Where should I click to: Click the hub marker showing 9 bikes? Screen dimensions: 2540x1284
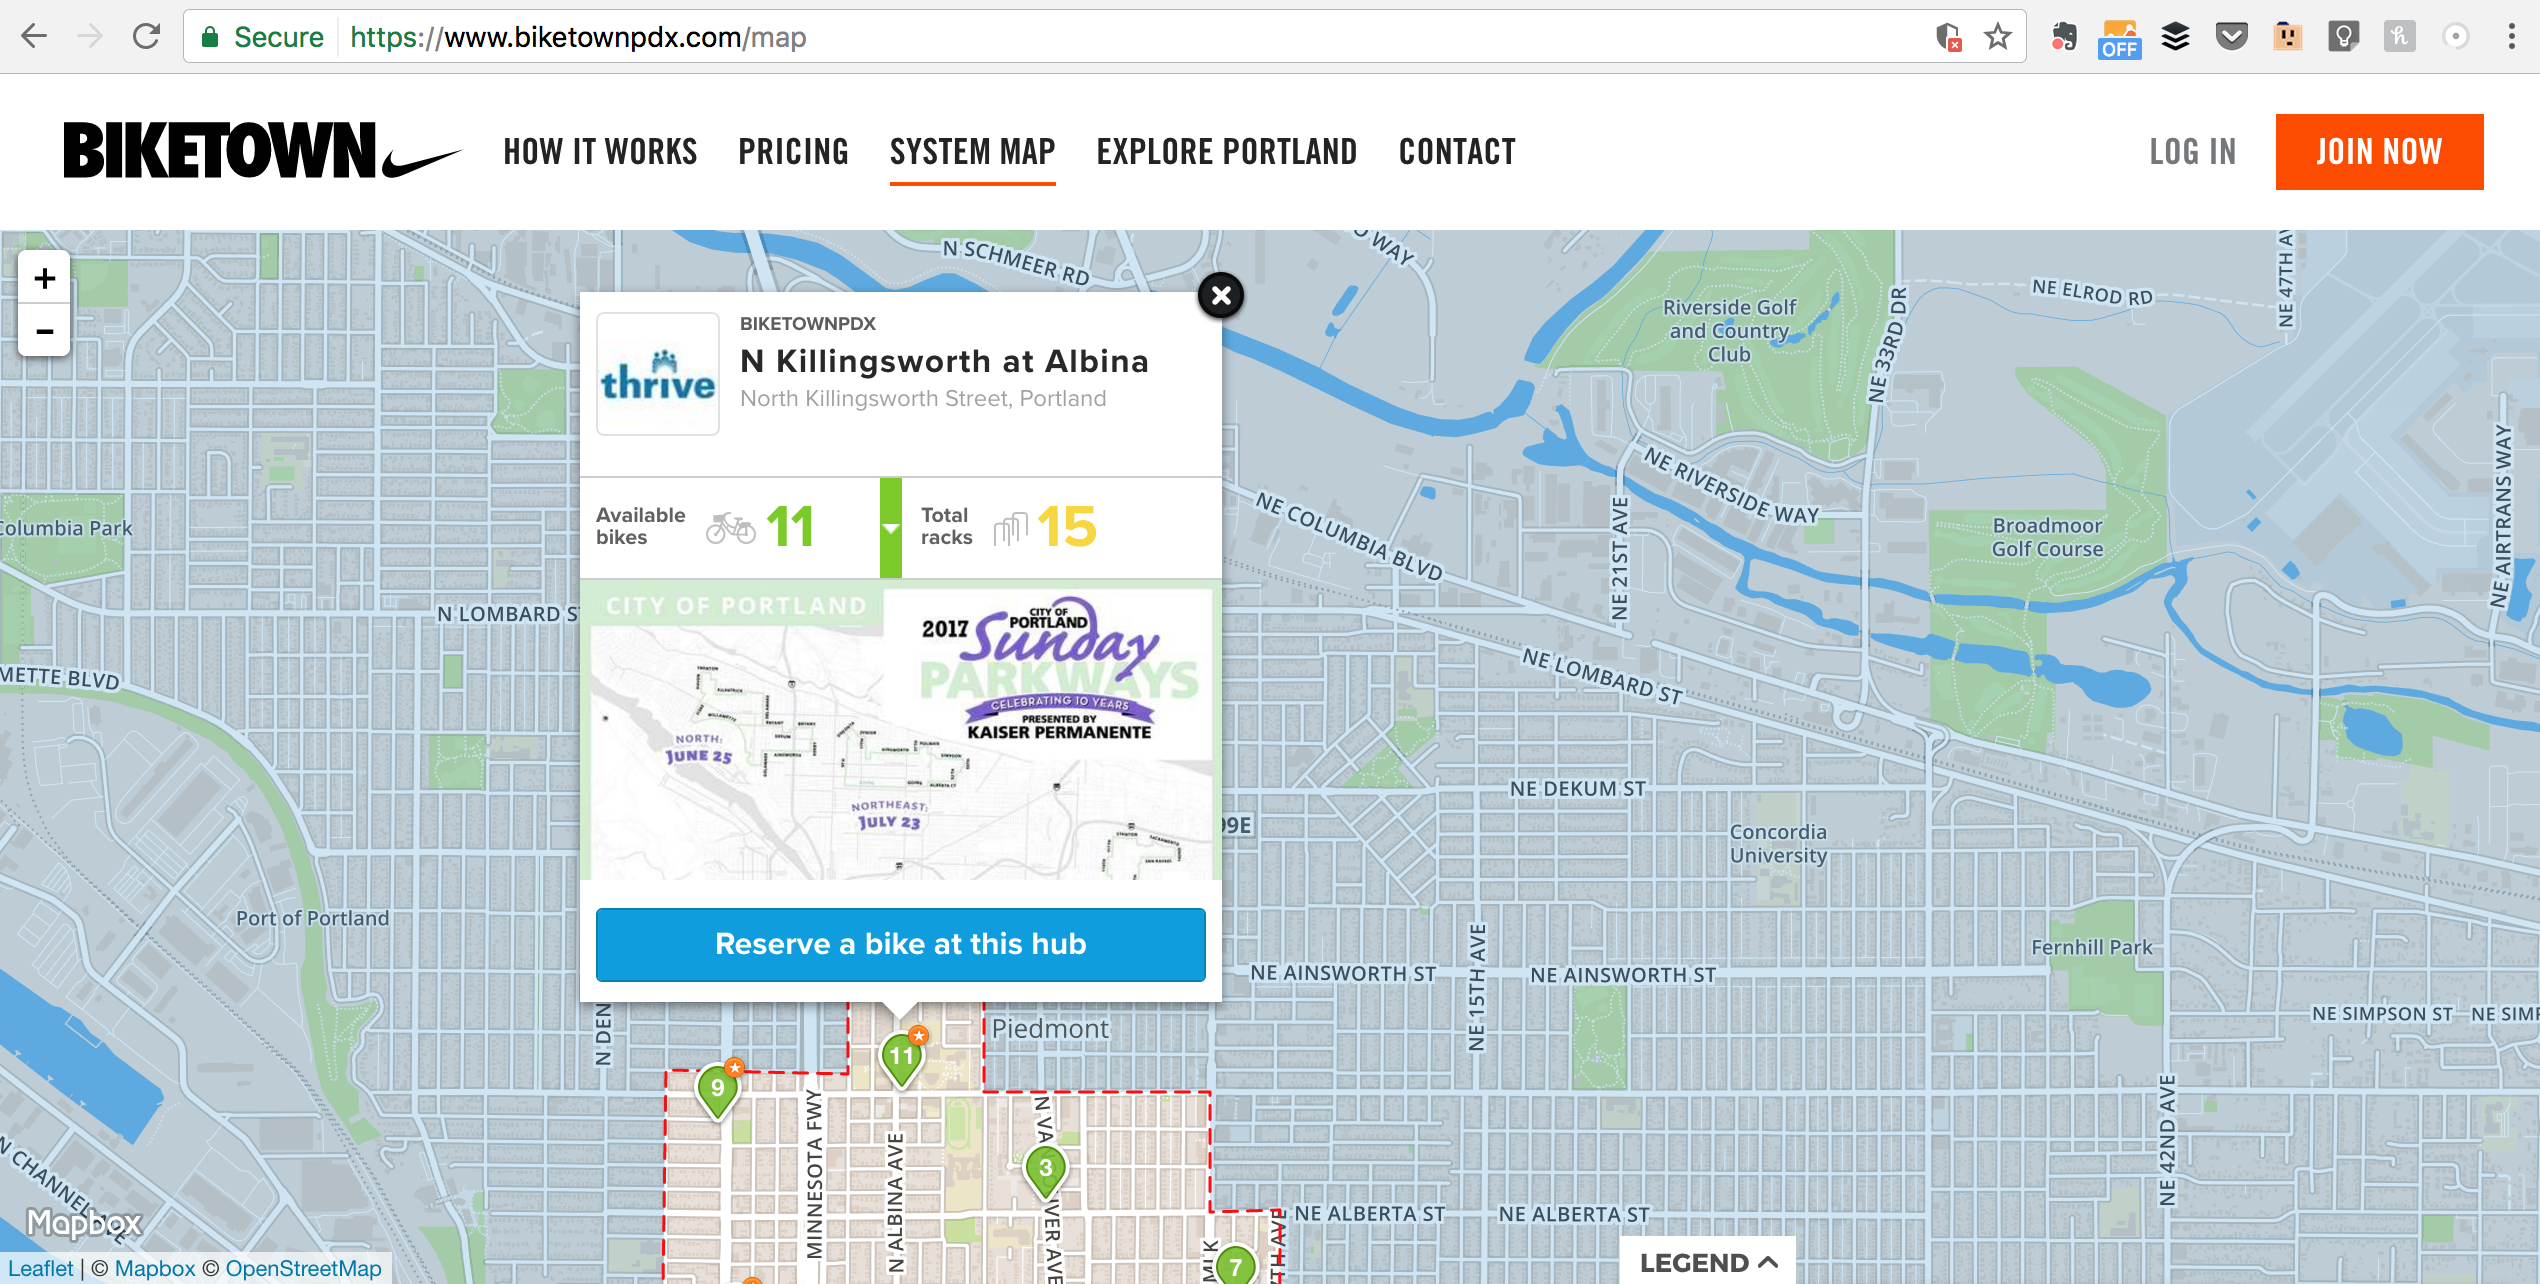[717, 1090]
